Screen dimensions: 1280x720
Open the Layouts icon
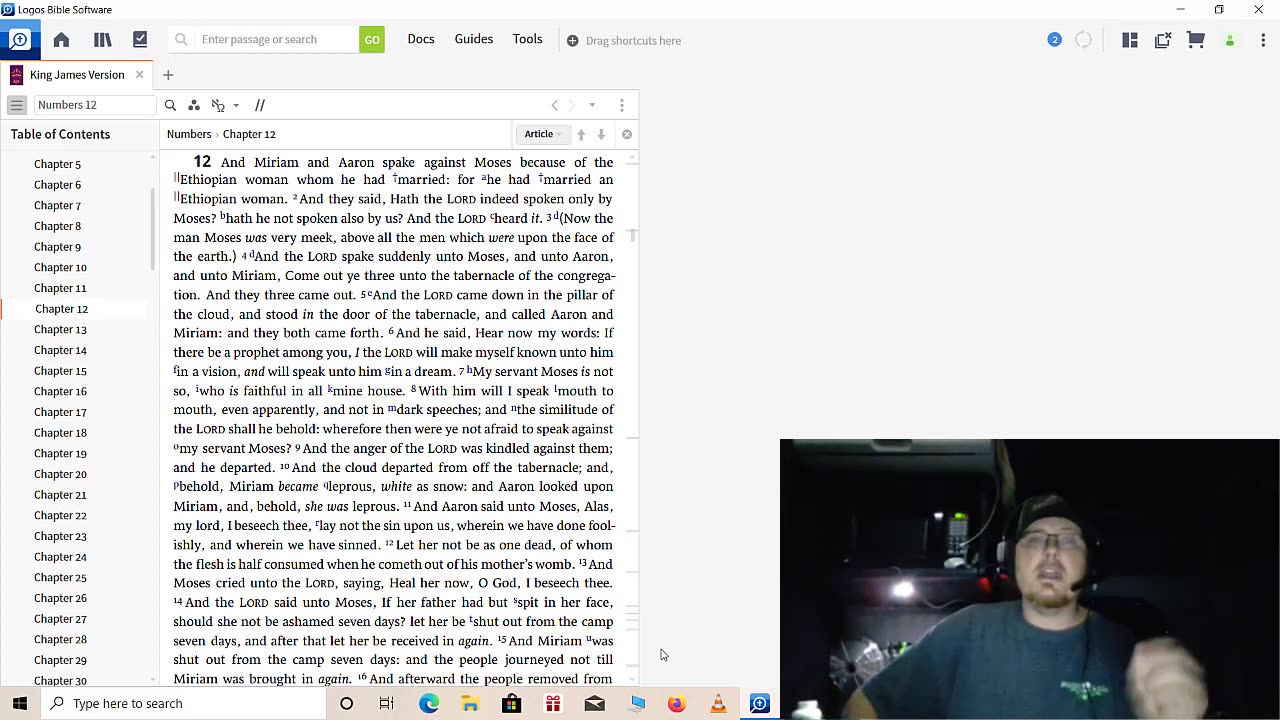[1130, 40]
